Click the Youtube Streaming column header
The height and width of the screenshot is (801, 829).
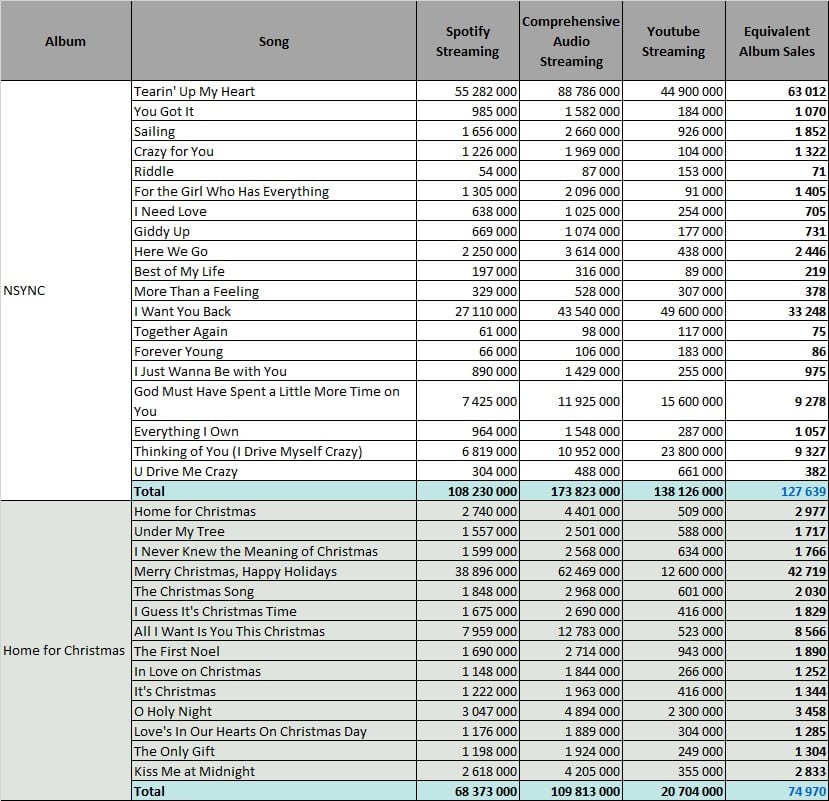(x=674, y=41)
